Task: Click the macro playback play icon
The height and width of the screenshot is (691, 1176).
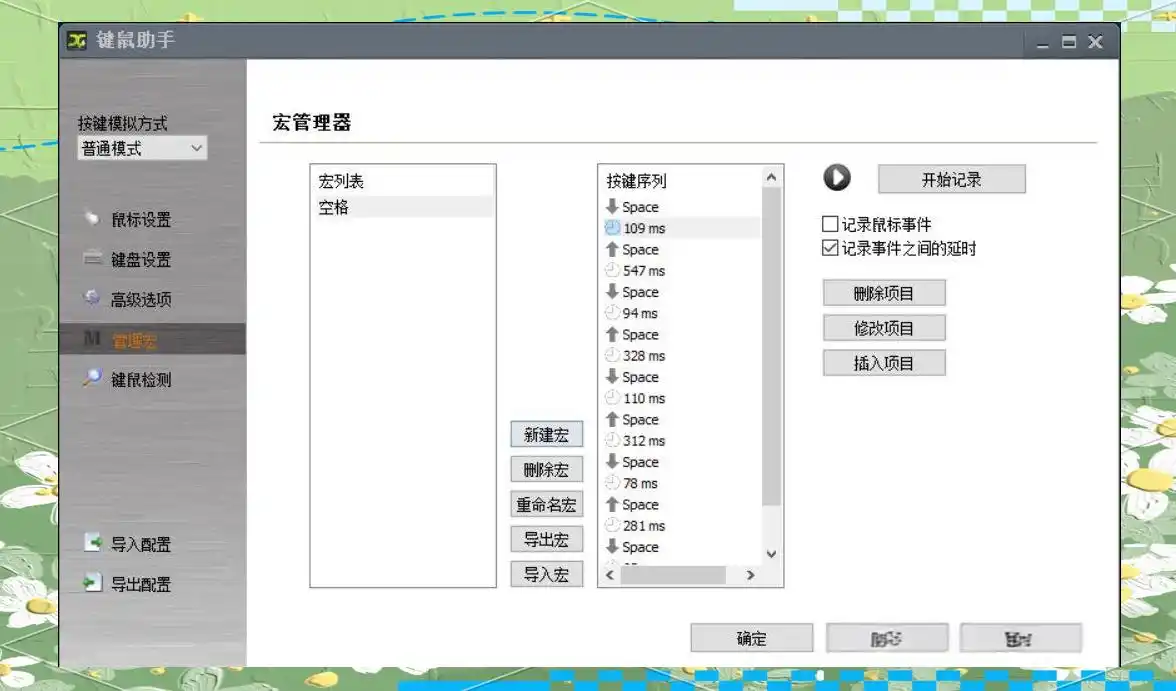Action: point(837,179)
